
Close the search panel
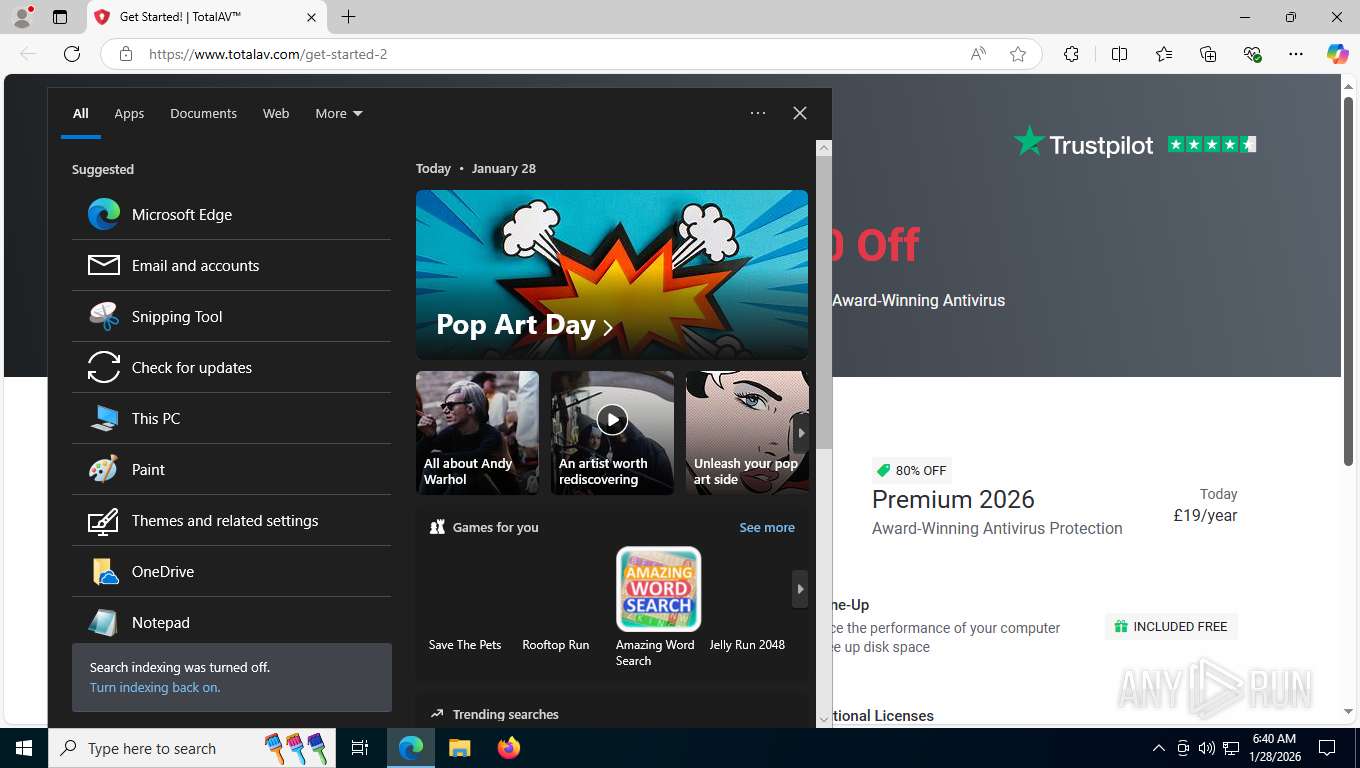pyautogui.click(x=800, y=113)
